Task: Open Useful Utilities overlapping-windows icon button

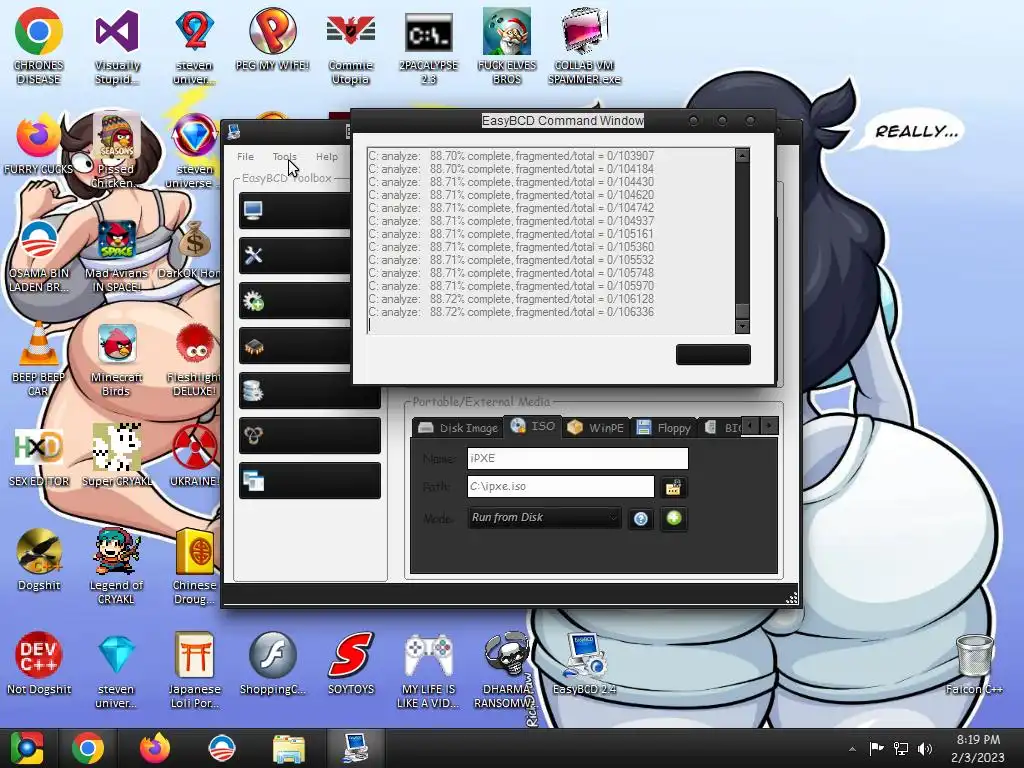Action: point(310,481)
